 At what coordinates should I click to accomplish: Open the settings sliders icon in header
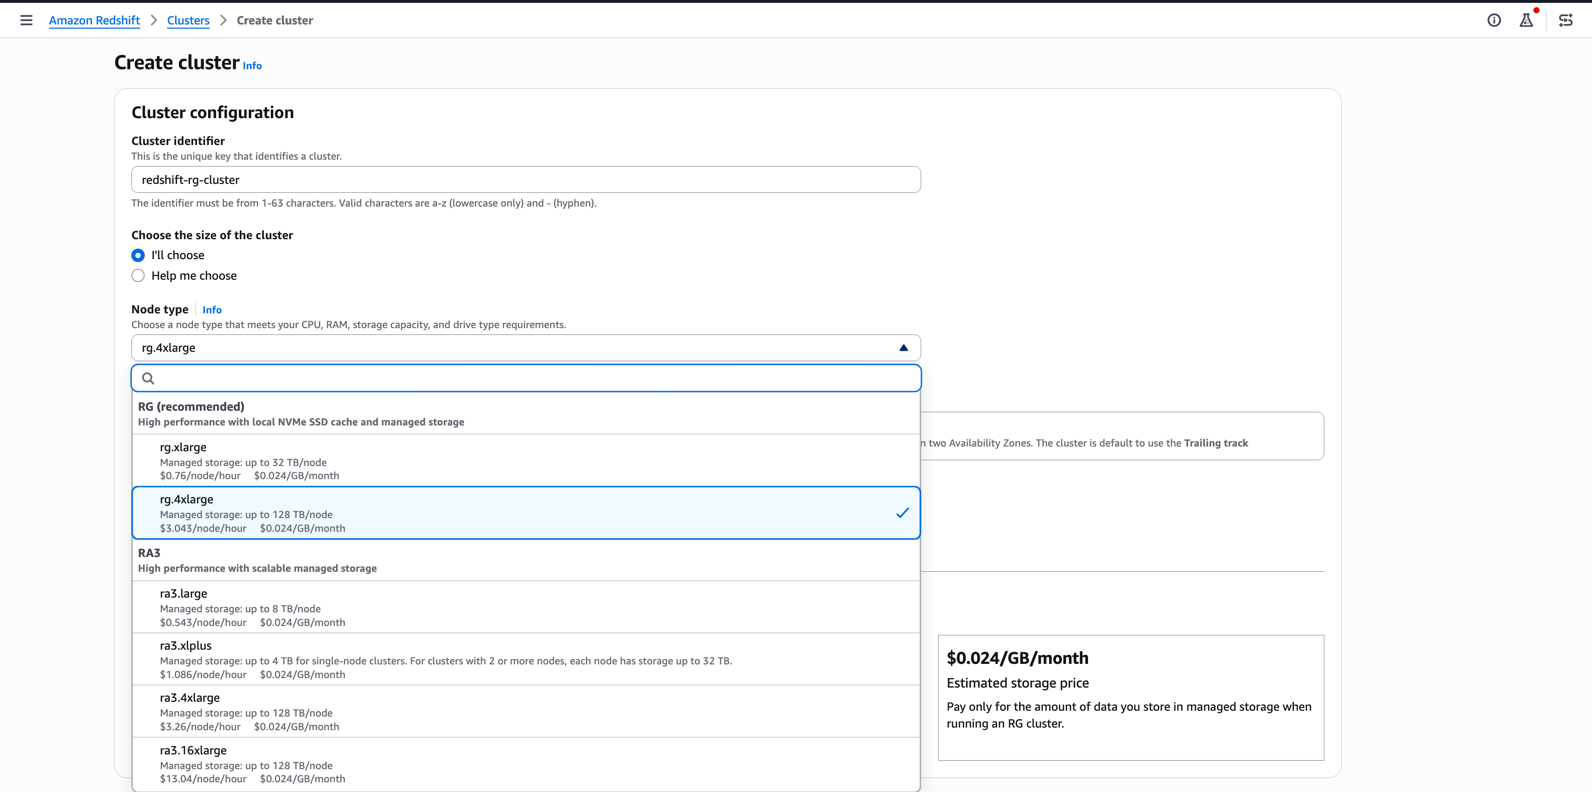click(1566, 20)
